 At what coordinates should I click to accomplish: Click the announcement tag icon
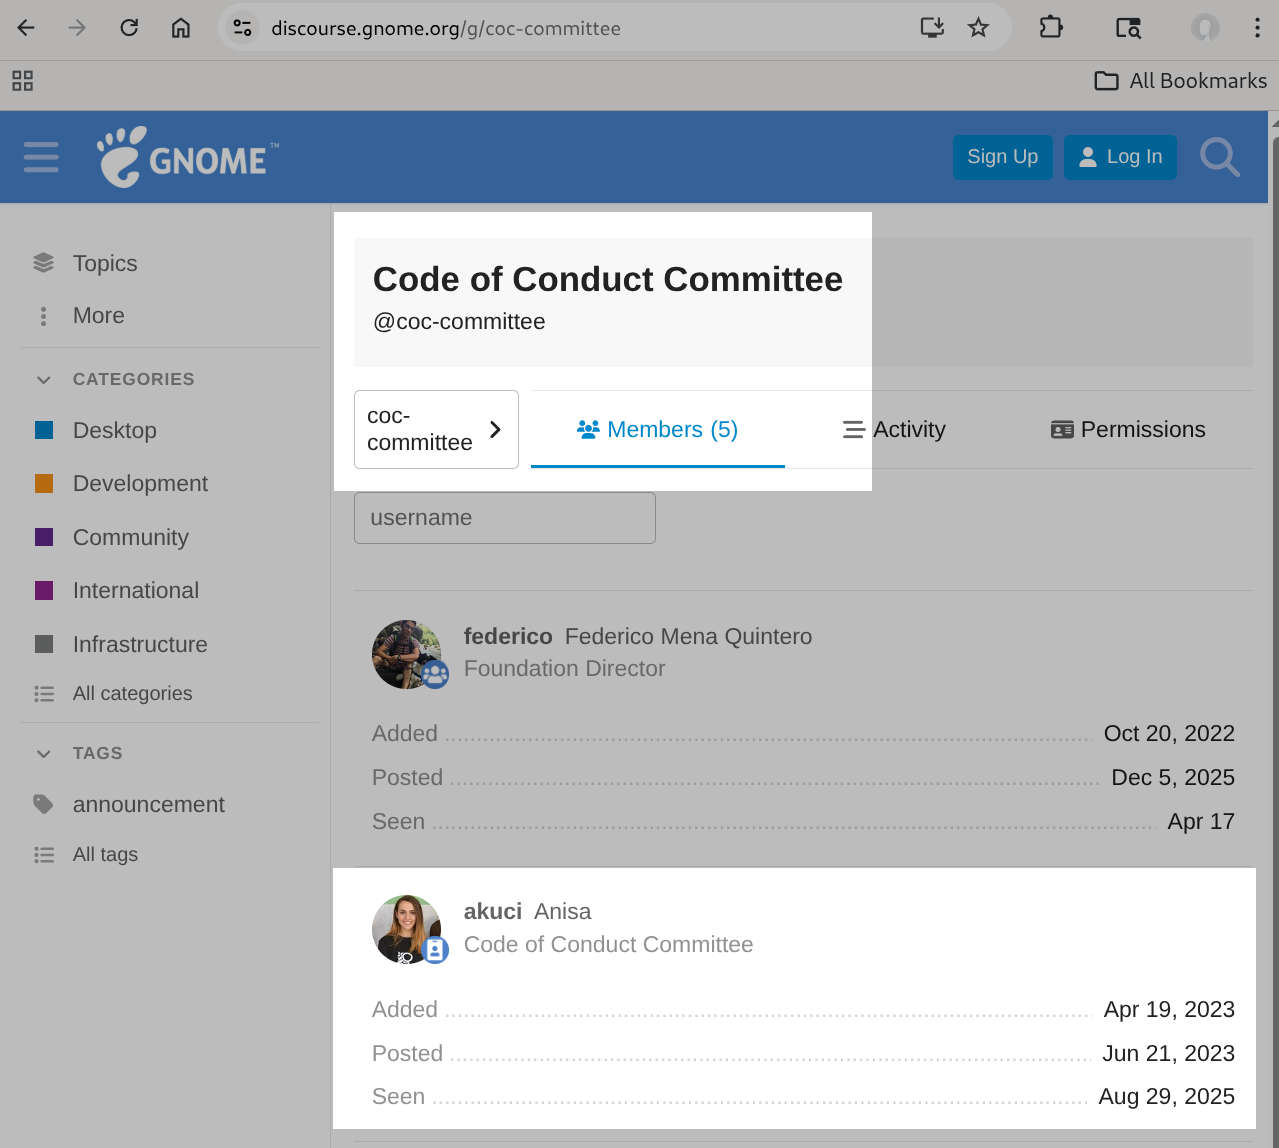coord(43,804)
